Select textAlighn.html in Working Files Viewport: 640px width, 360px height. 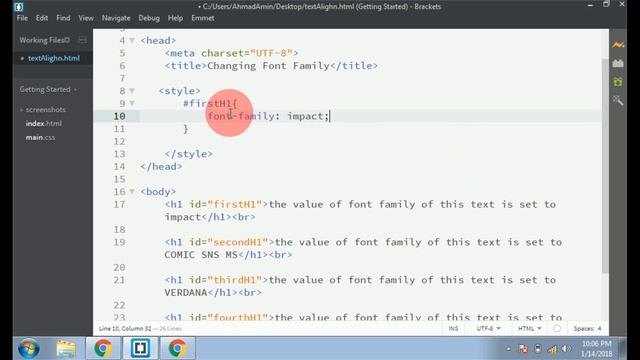(x=53, y=58)
